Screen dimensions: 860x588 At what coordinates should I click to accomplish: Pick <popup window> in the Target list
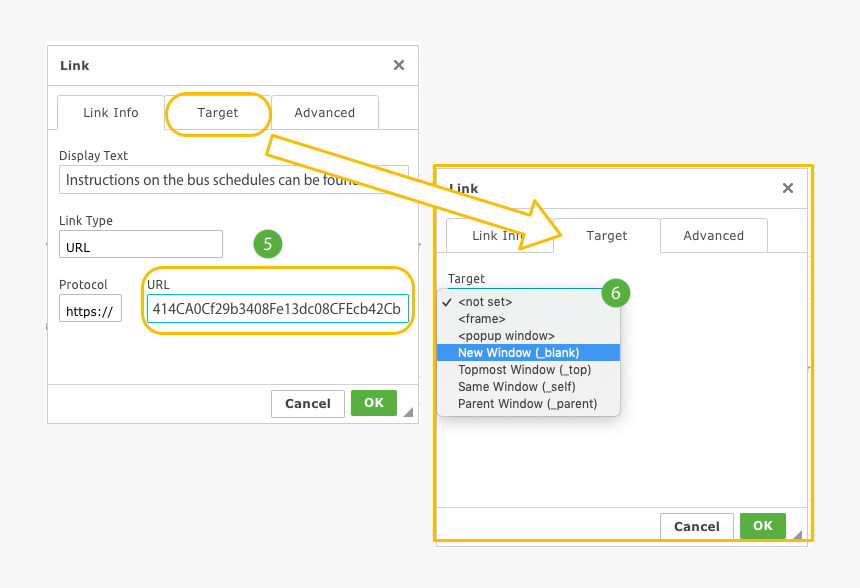coord(506,336)
